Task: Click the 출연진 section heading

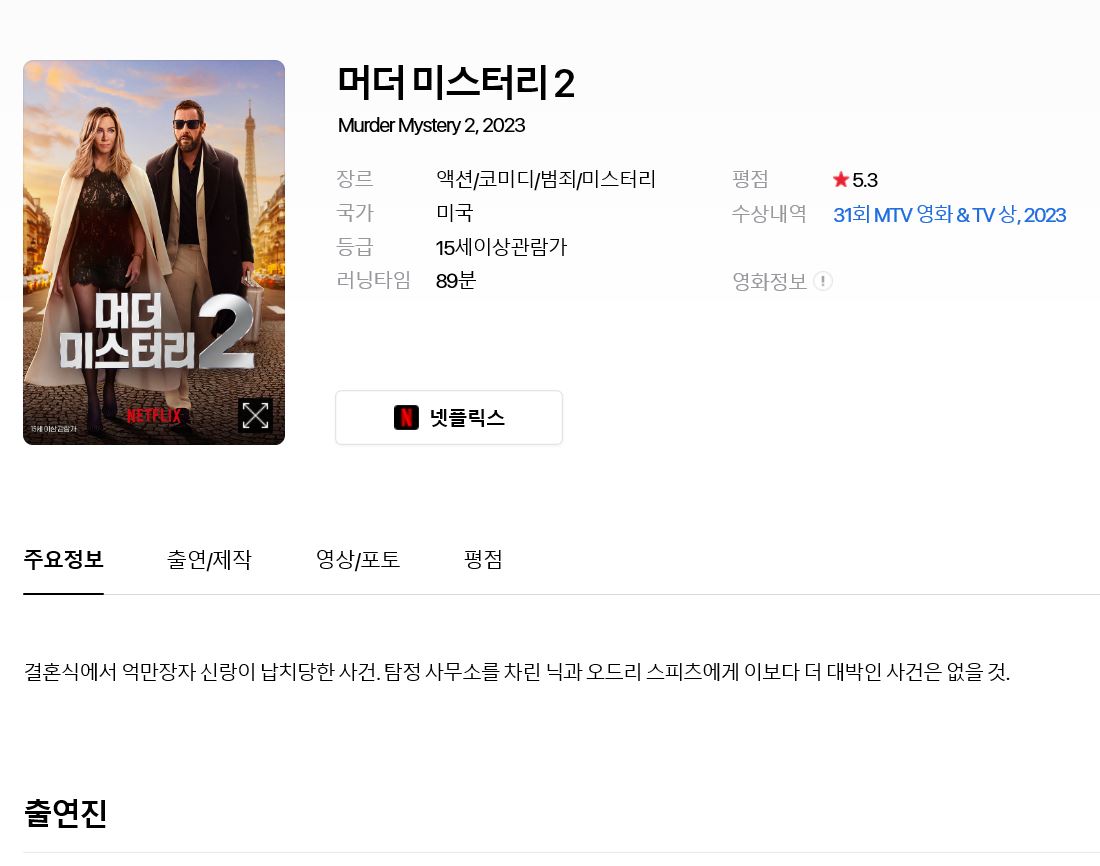Action: coord(65,813)
